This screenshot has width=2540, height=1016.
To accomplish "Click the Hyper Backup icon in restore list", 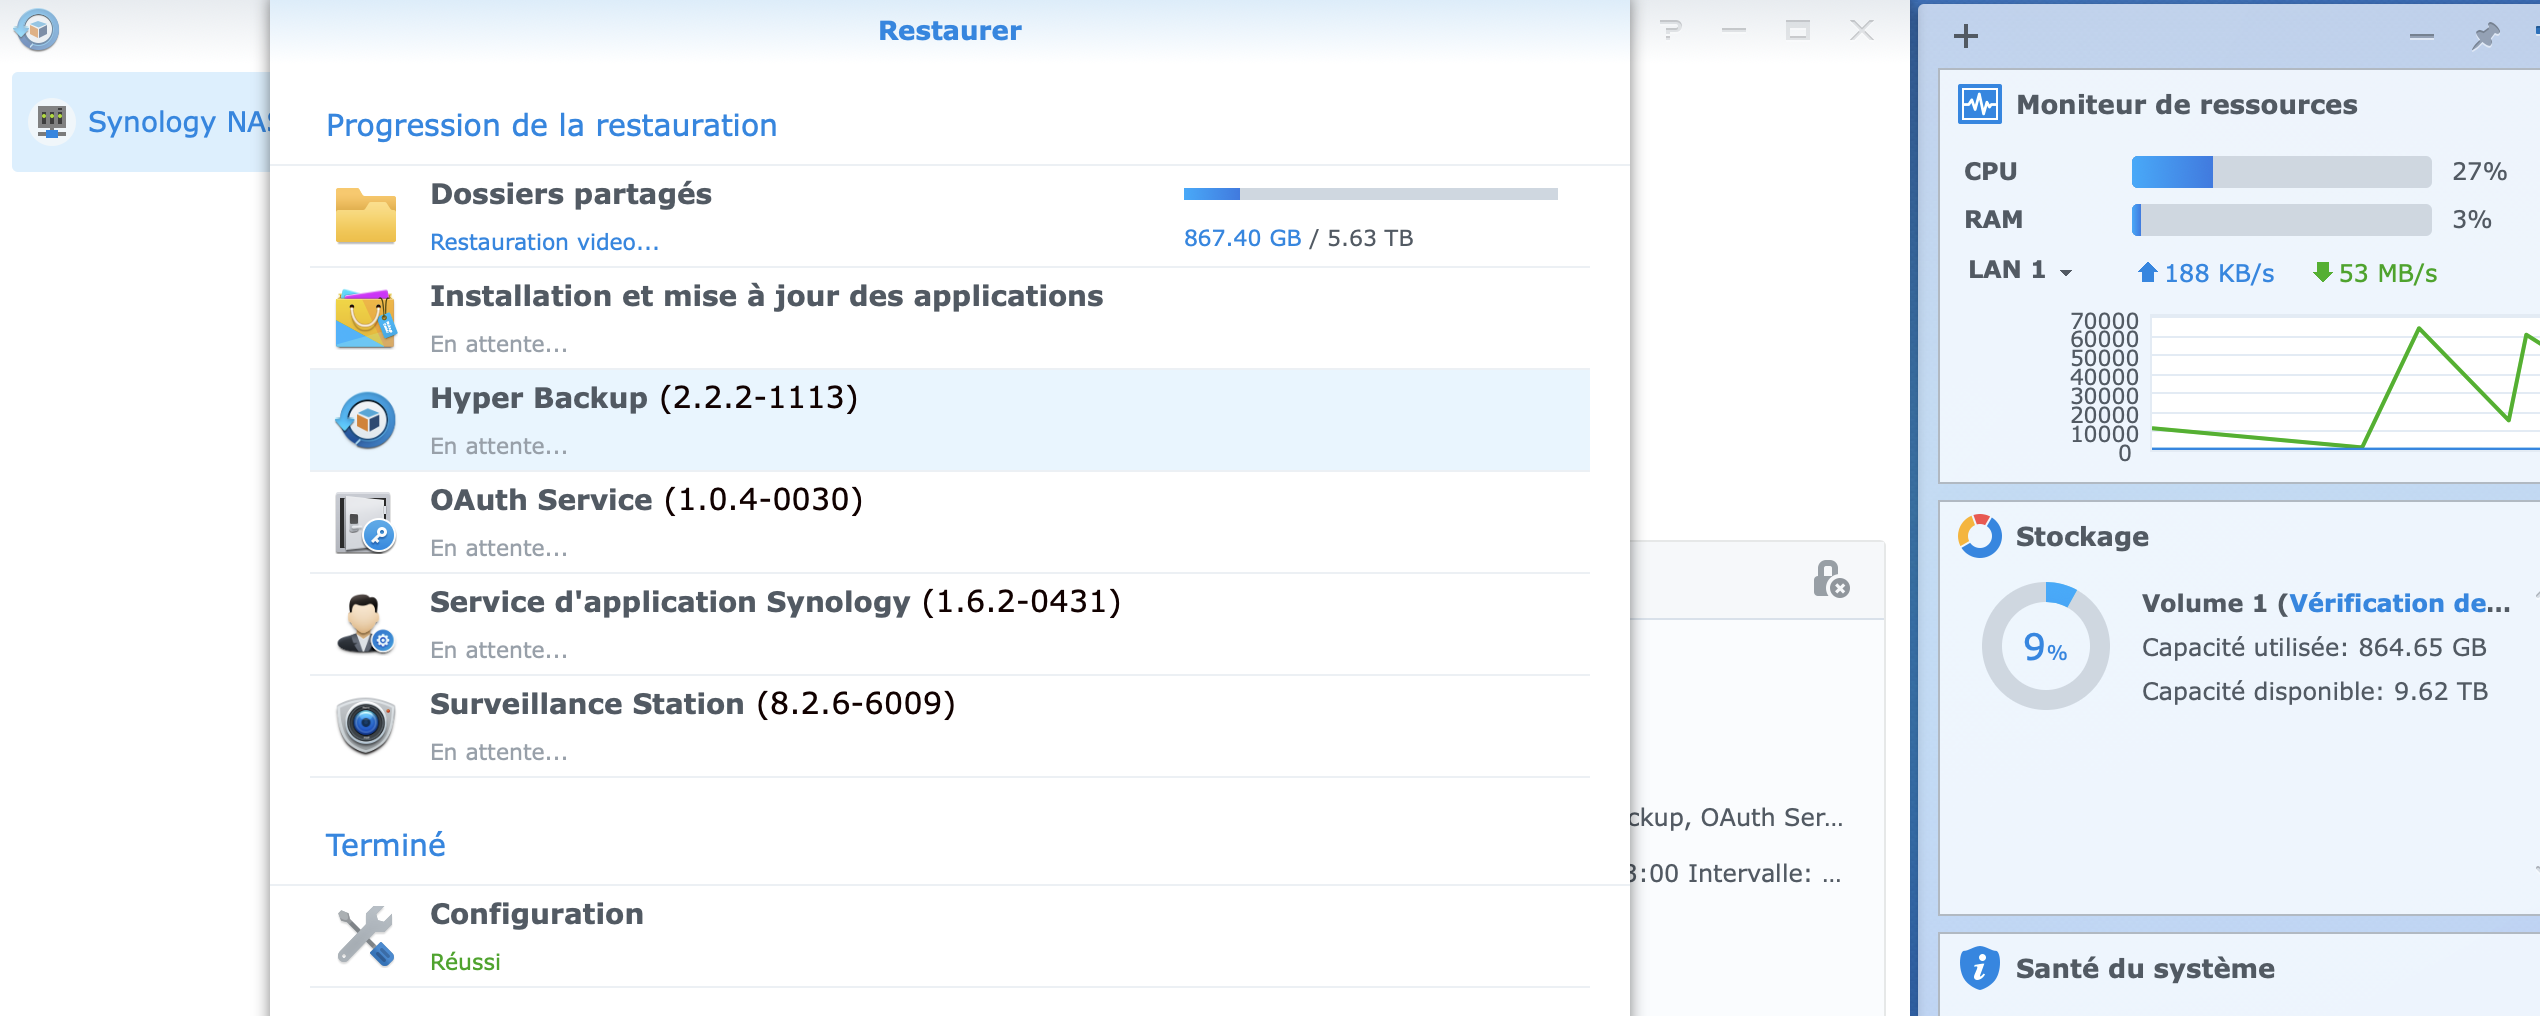I will click(366, 420).
